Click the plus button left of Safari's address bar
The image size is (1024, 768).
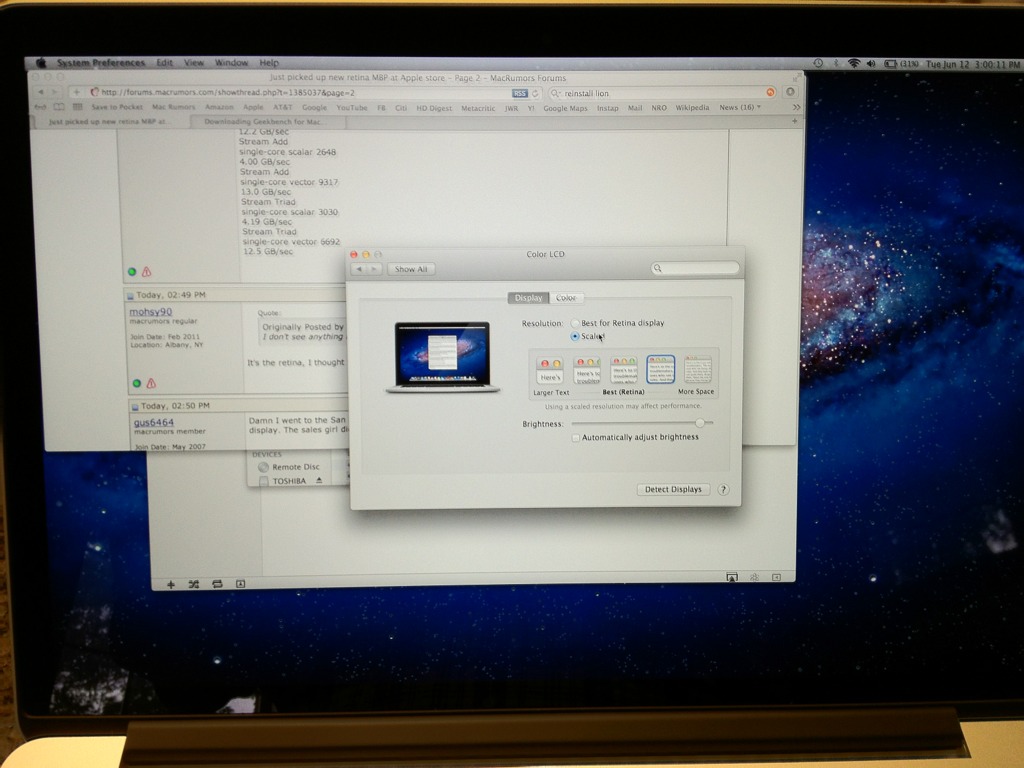[x=76, y=92]
